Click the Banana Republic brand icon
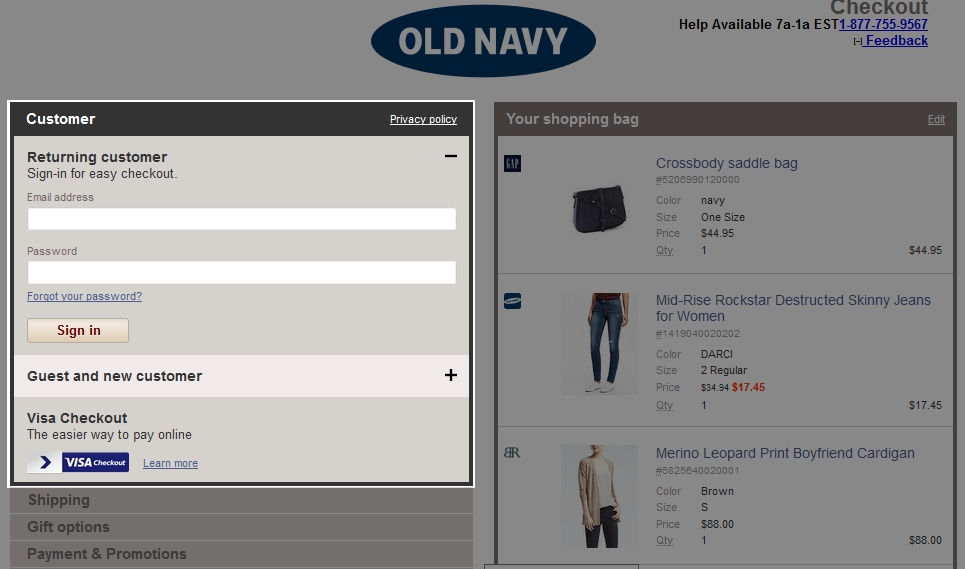This screenshot has width=965, height=569. pos(512,453)
